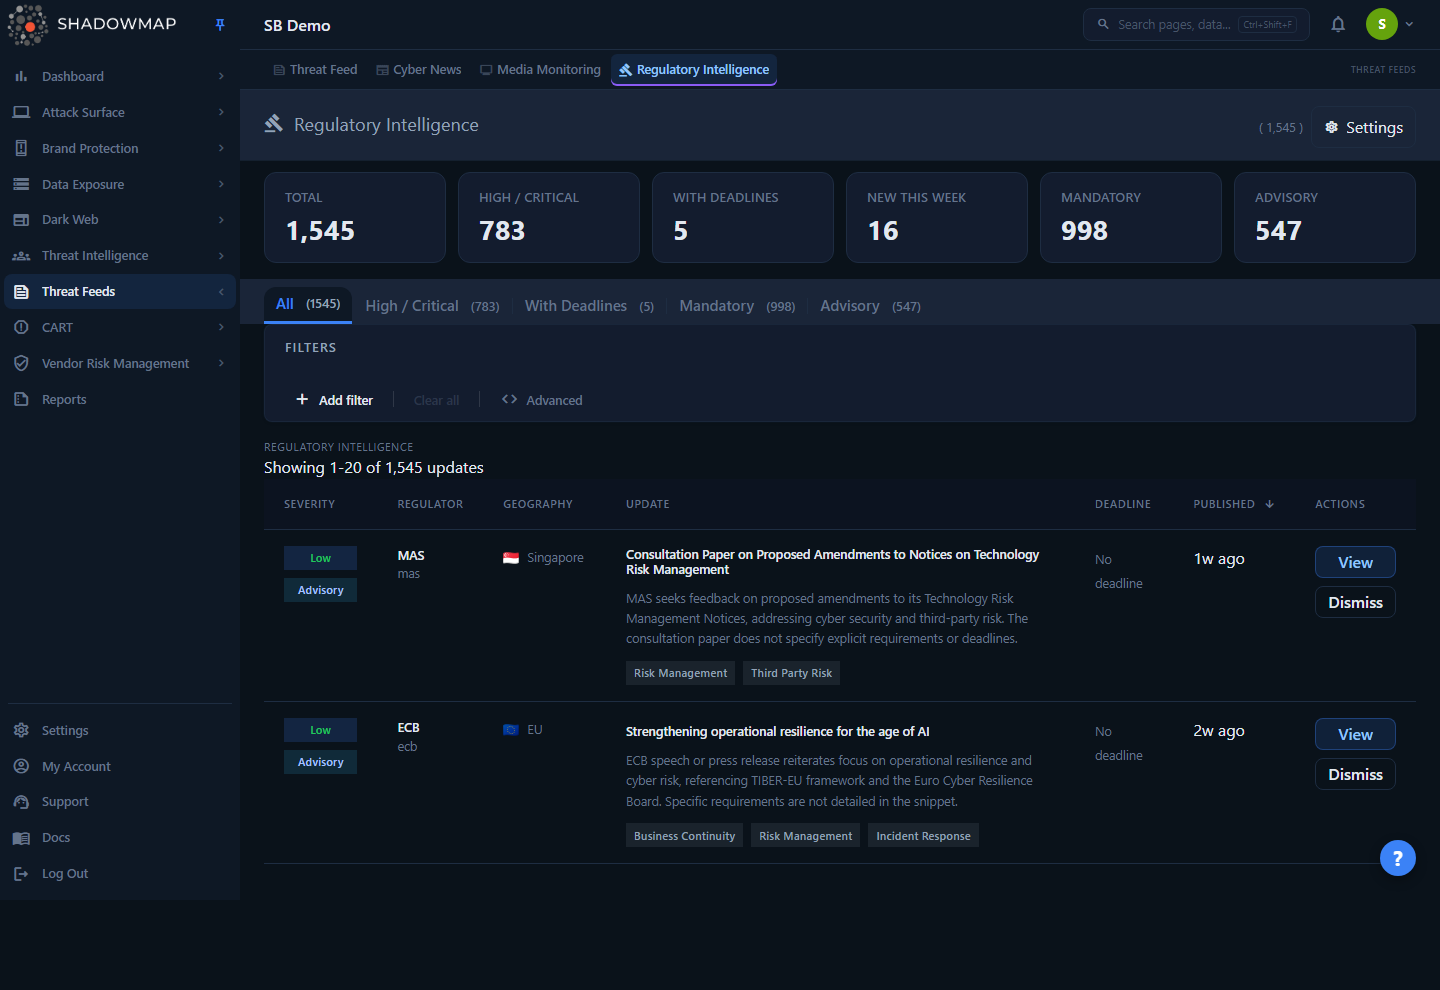Switch to the Media Monitoring tab

pos(541,70)
